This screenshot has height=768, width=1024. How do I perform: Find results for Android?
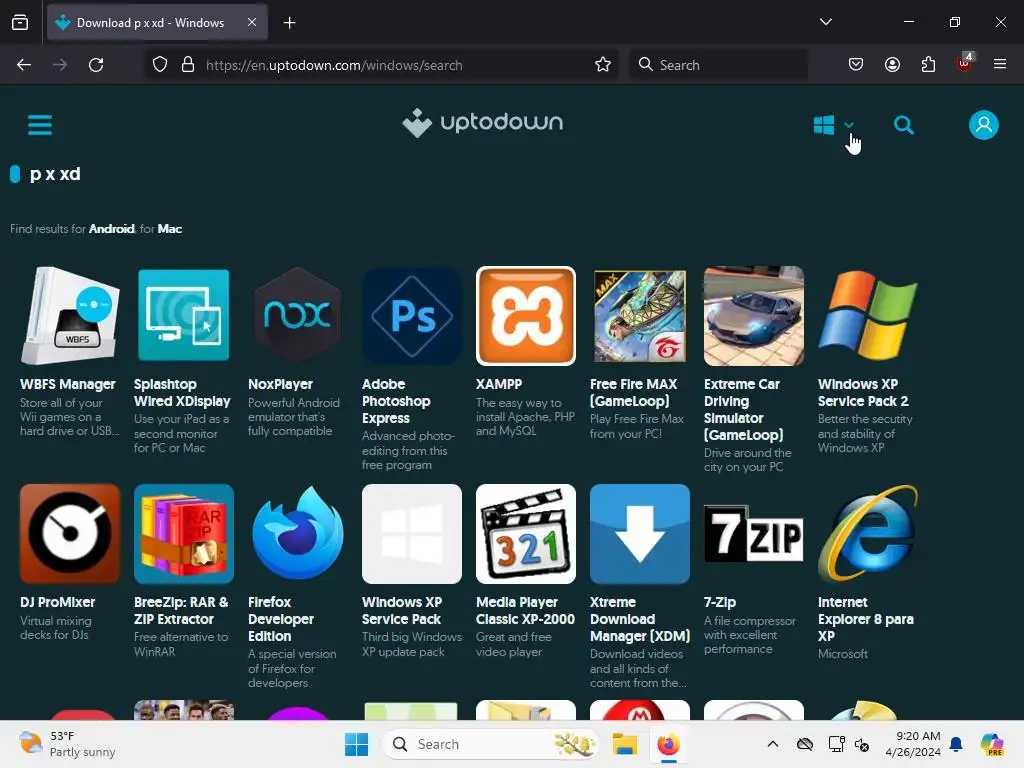click(112, 229)
